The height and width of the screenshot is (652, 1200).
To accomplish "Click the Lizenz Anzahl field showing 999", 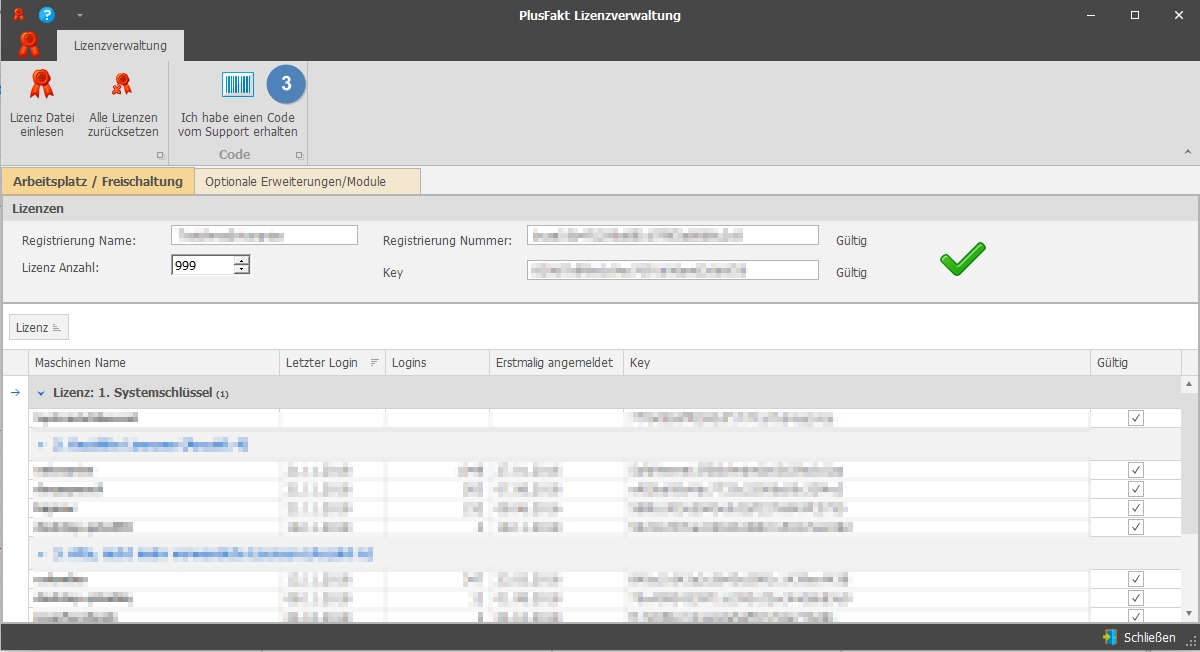I will pyautogui.click(x=203, y=265).
